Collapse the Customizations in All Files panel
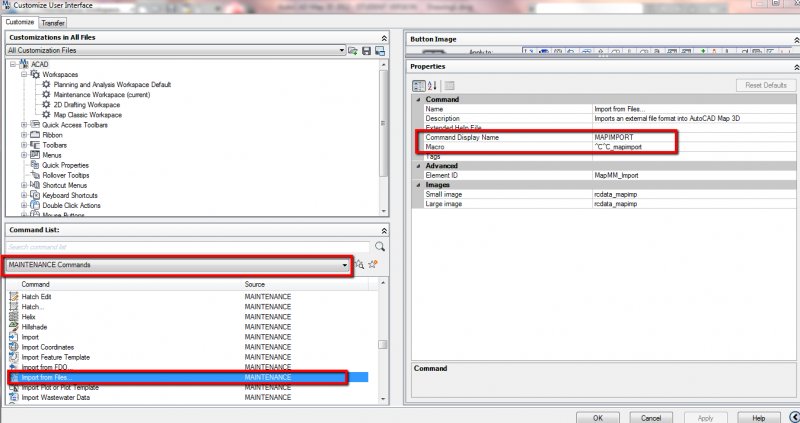This screenshot has height=423, width=800. coord(384,38)
